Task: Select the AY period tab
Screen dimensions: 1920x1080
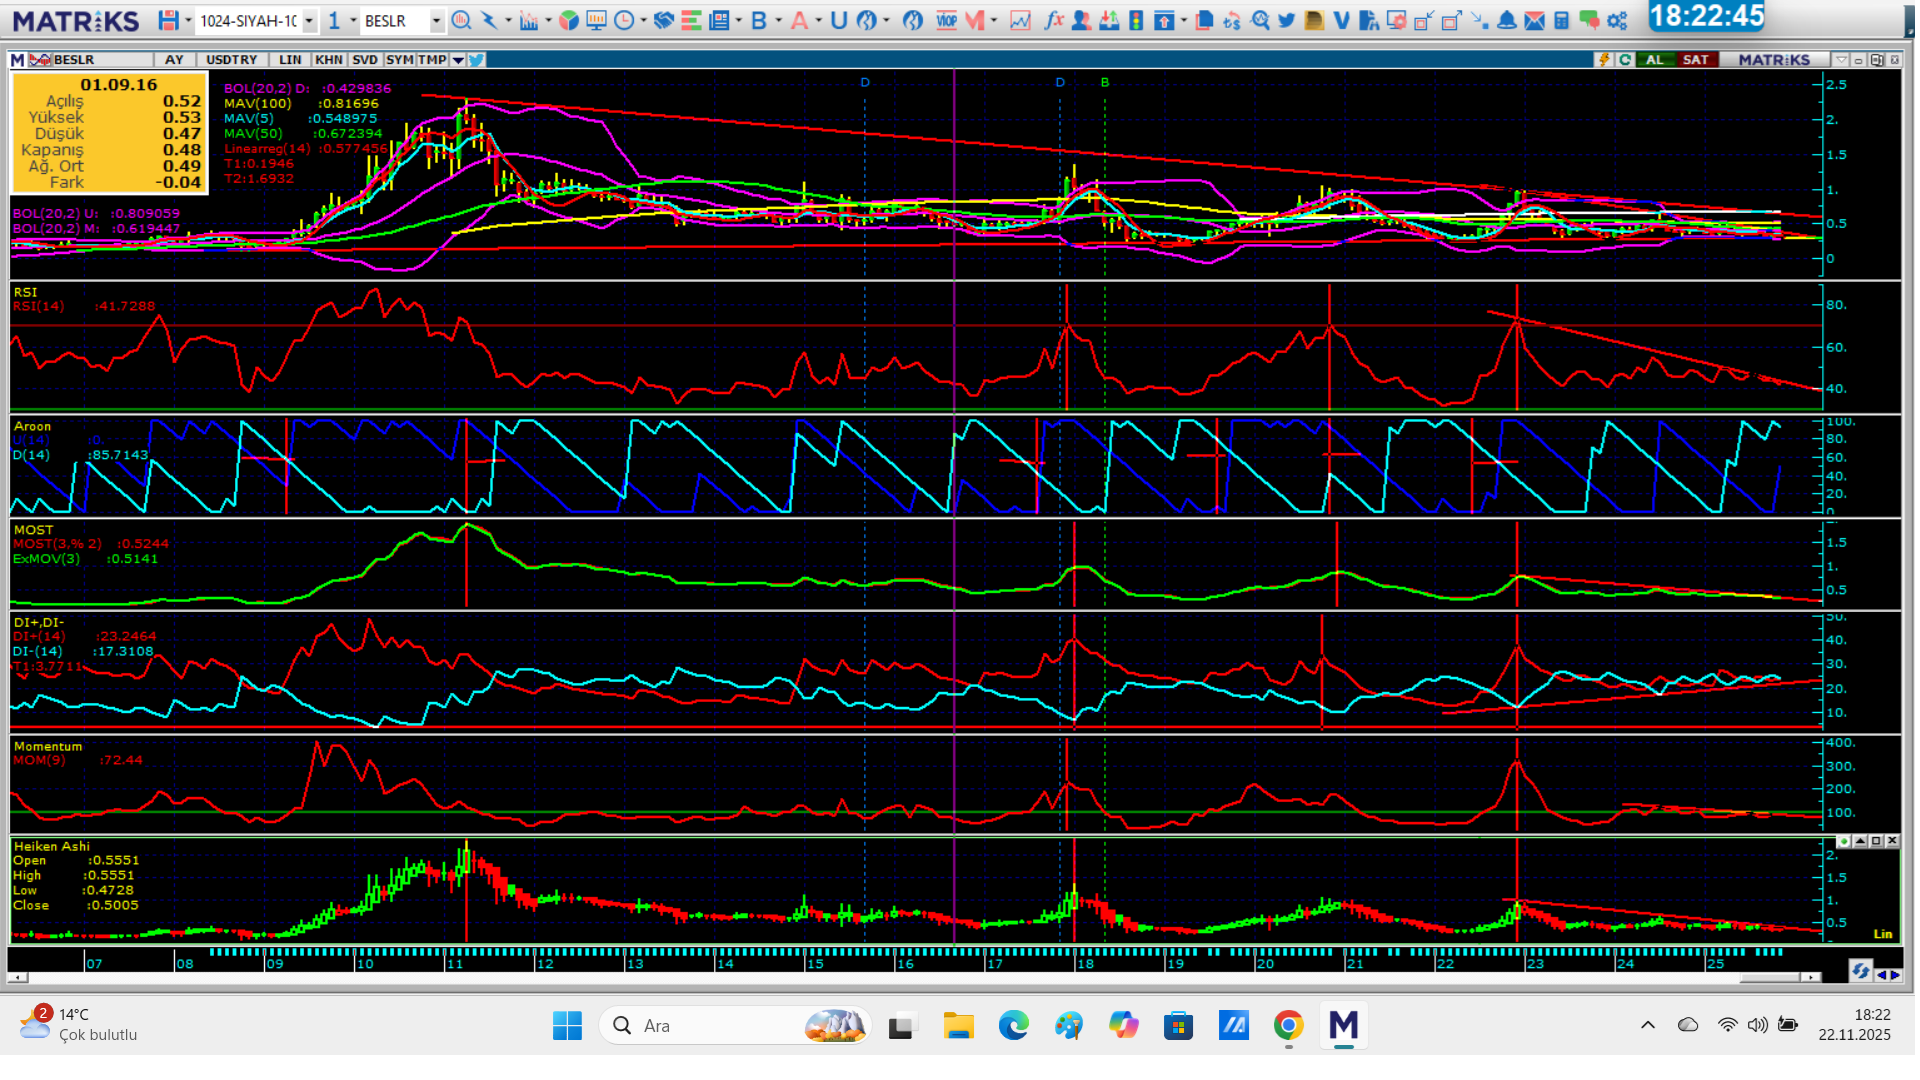Action: click(174, 60)
